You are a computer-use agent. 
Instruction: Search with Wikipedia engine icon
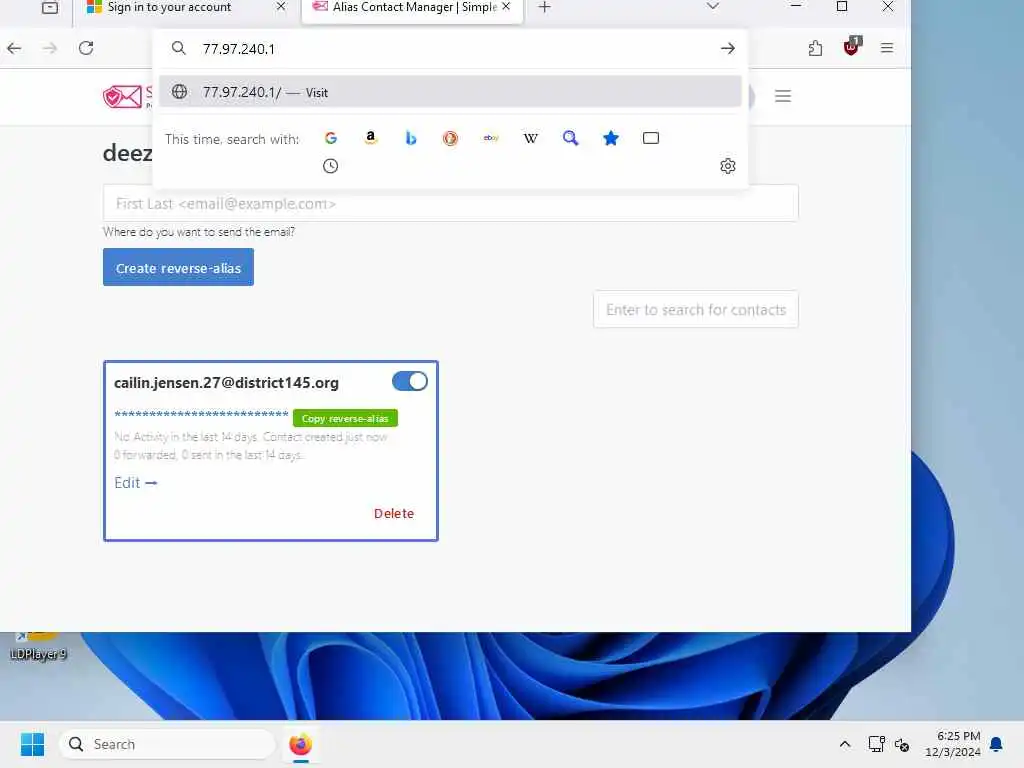530,138
